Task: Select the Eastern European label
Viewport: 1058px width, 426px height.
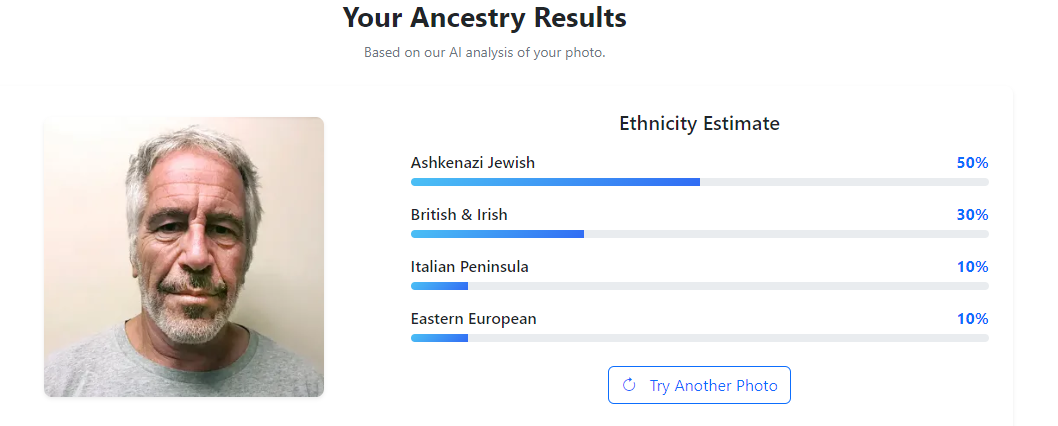Action: pos(473,318)
